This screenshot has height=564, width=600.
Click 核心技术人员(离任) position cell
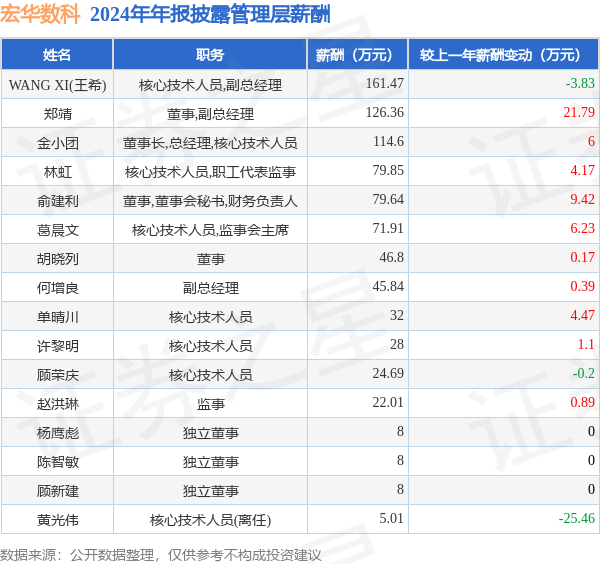[x=210, y=520]
